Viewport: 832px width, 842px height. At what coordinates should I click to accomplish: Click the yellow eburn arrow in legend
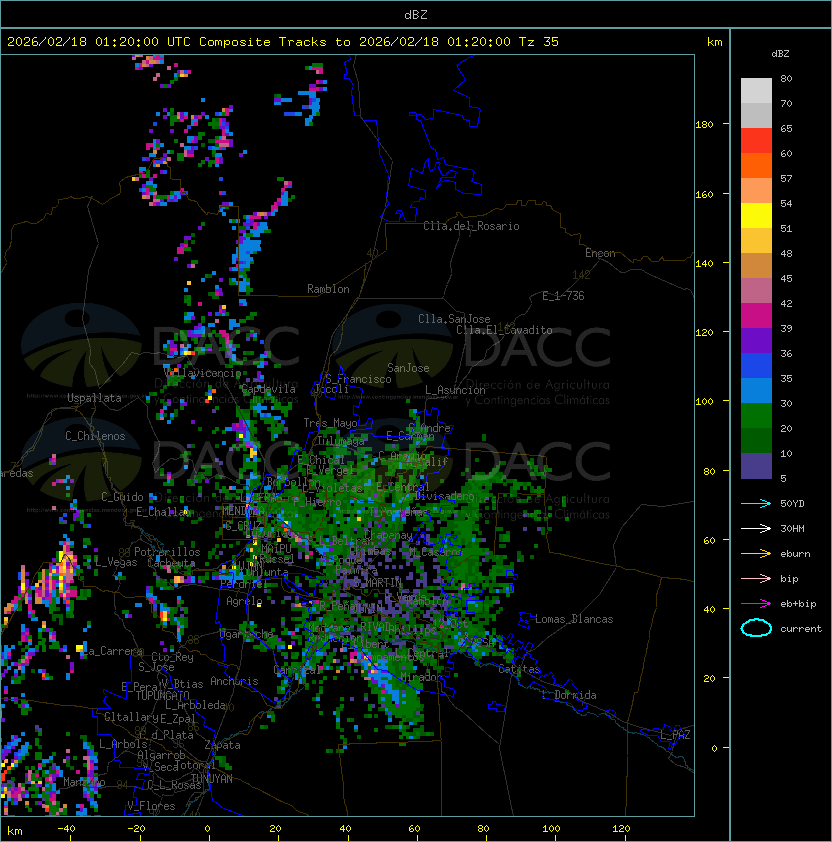point(756,554)
